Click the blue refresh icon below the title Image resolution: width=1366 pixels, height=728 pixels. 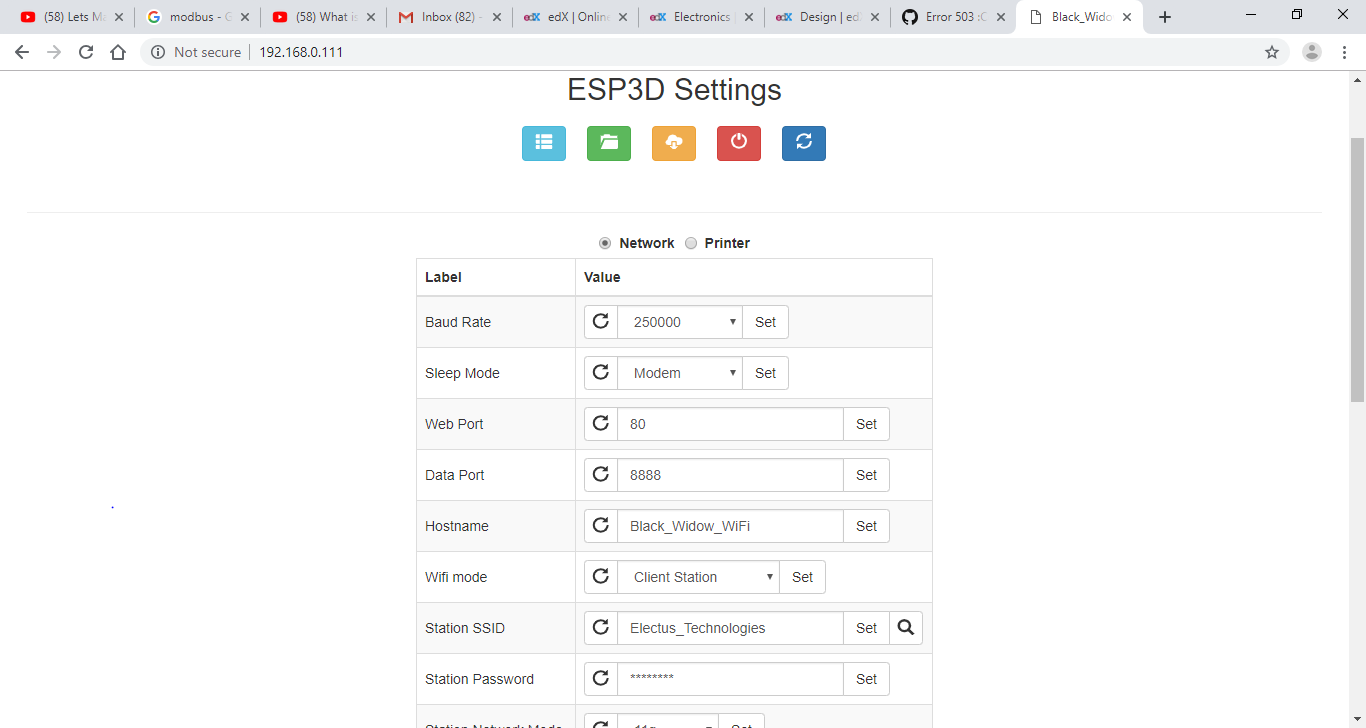[803, 143]
